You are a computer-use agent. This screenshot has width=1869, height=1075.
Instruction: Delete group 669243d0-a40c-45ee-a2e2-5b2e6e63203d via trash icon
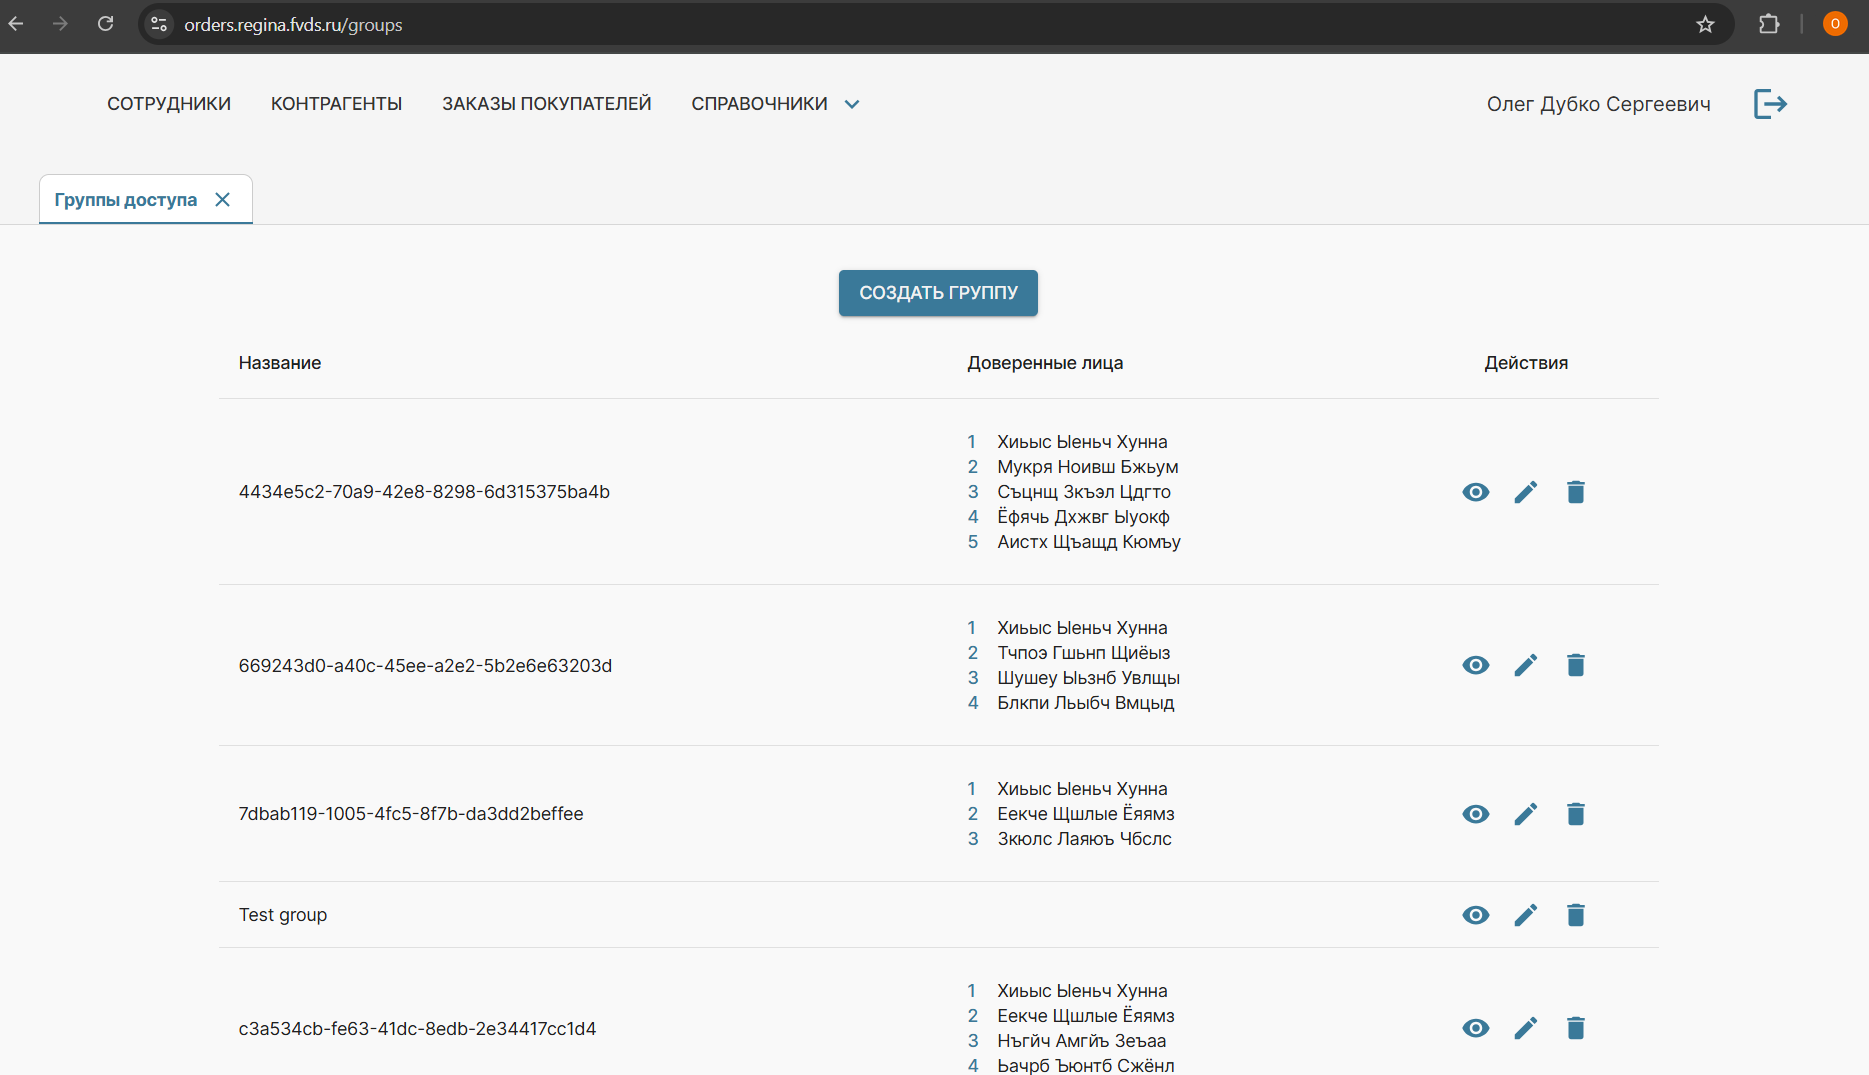pos(1575,666)
